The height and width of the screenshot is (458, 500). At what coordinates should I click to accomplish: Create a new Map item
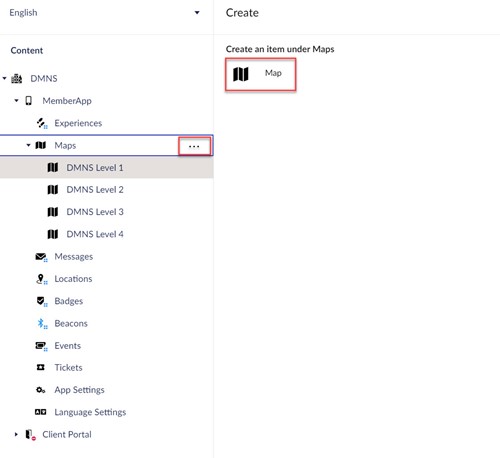pyautogui.click(x=260, y=74)
